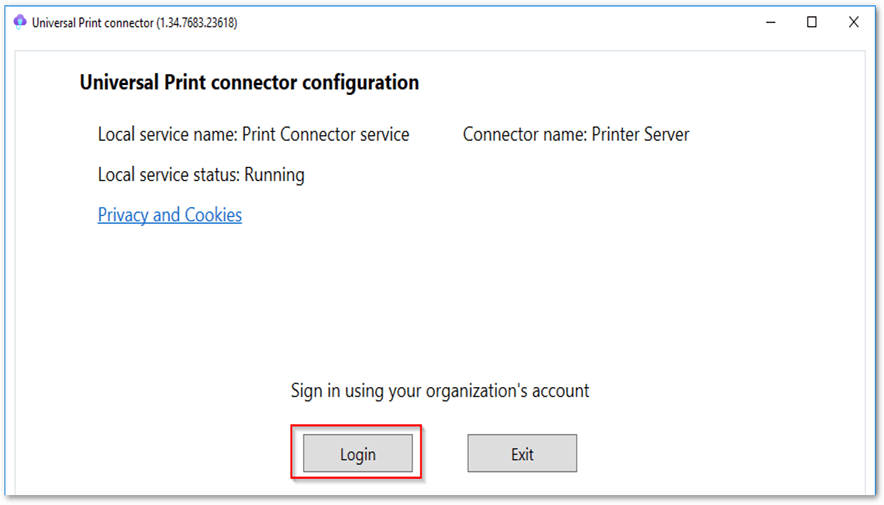Image resolution: width=884 pixels, height=505 pixels.
Task: Click the window title text Universal Print connector
Action: point(93,23)
